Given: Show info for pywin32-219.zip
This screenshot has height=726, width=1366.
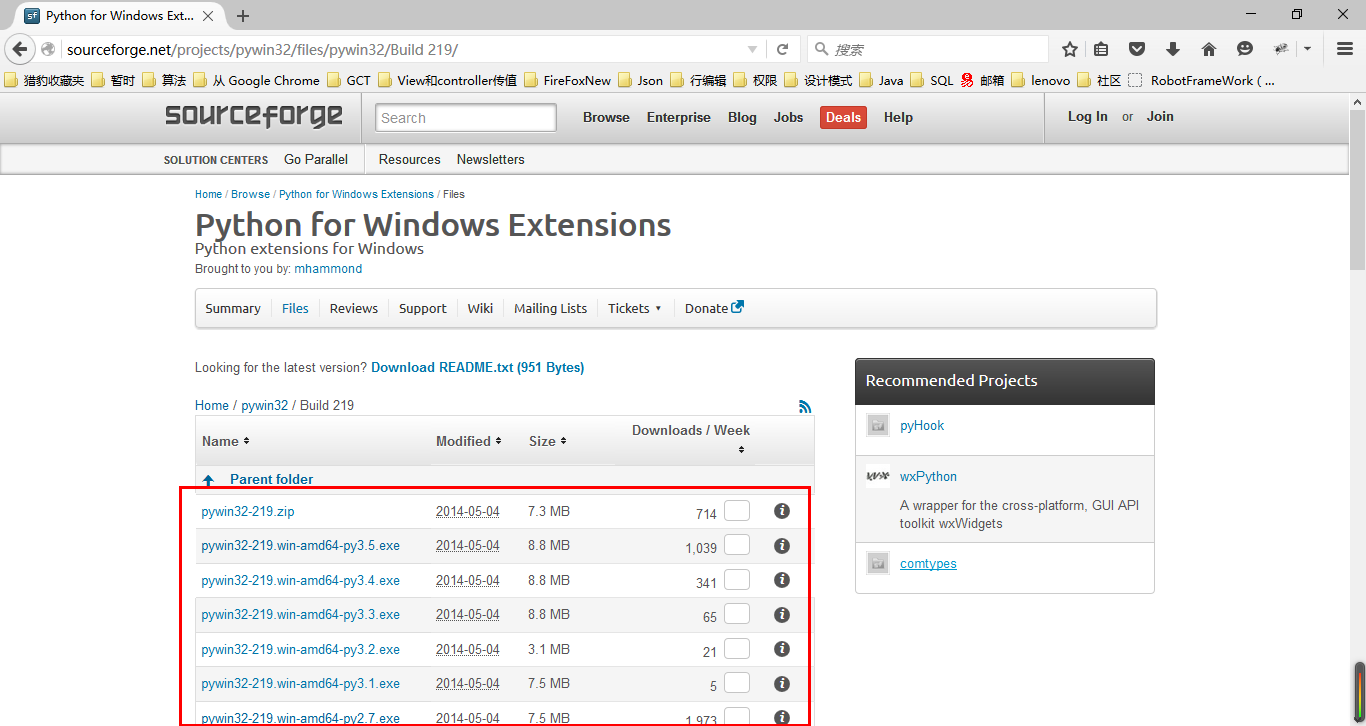Looking at the screenshot, I should click(x=782, y=511).
